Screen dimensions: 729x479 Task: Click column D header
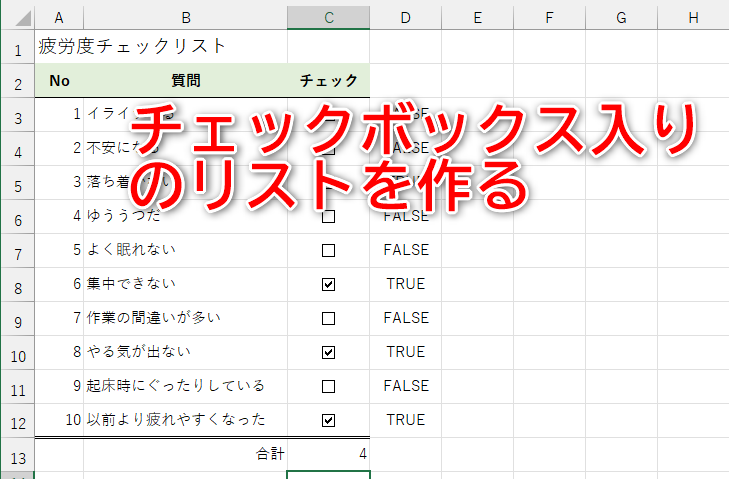tap(405, 17)
